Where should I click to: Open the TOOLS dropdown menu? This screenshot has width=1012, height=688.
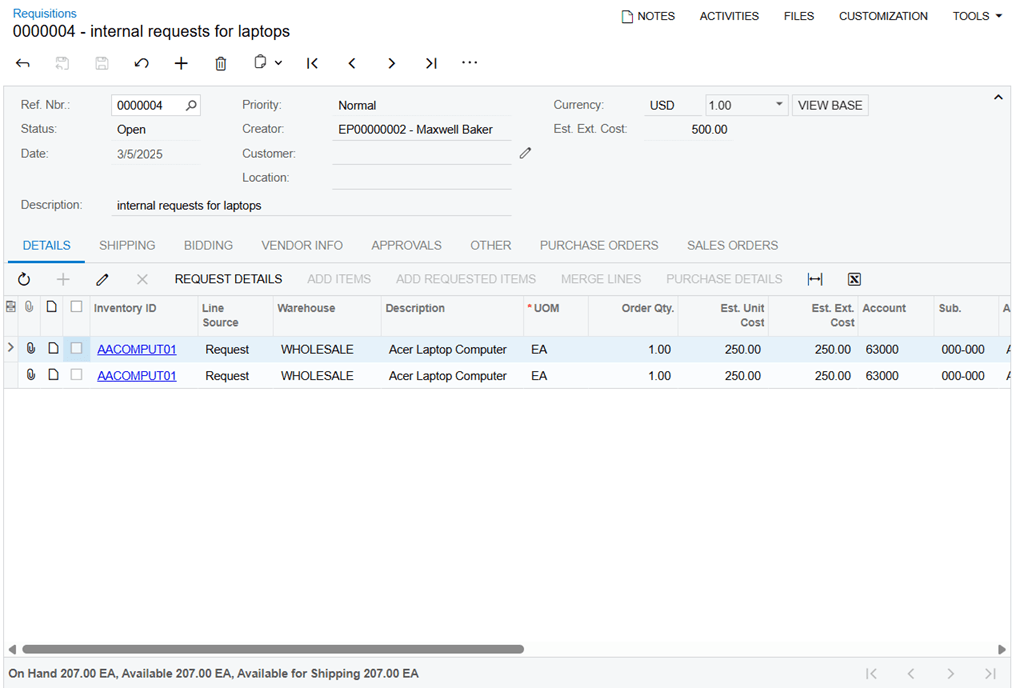(975, 16)
